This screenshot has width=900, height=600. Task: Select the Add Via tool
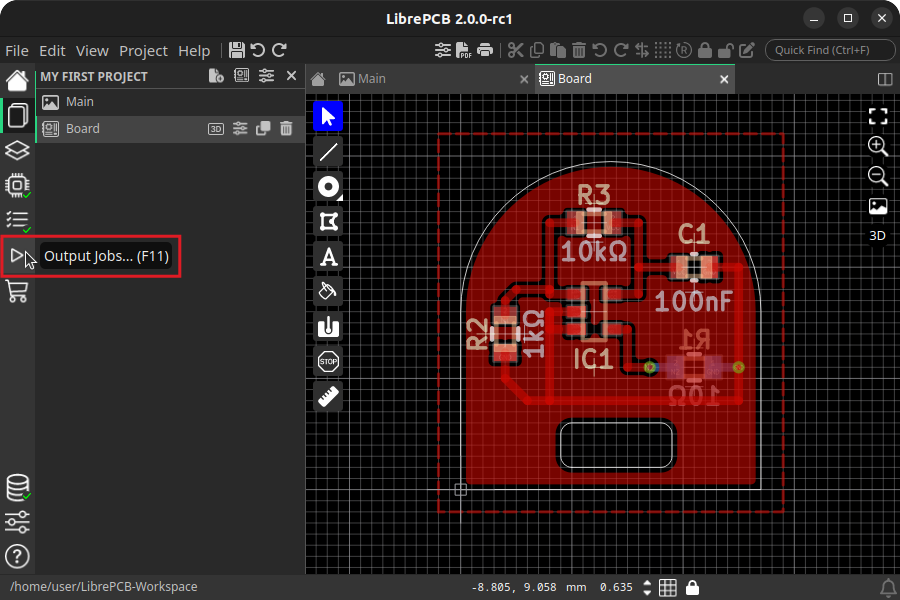point(328,186)
